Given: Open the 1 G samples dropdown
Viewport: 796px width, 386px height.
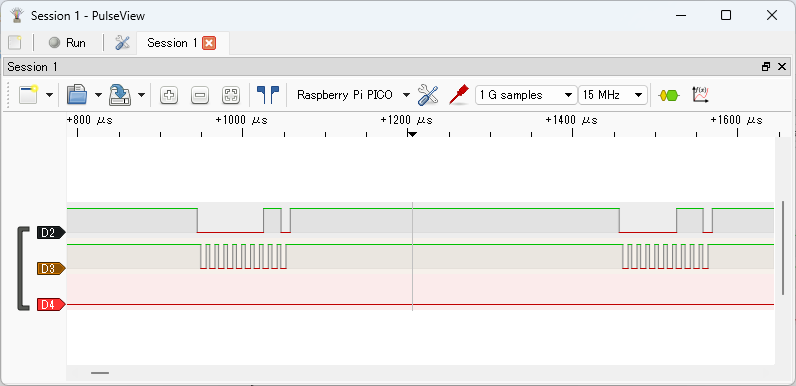Looking at the screenshot, I should [526, 95].
